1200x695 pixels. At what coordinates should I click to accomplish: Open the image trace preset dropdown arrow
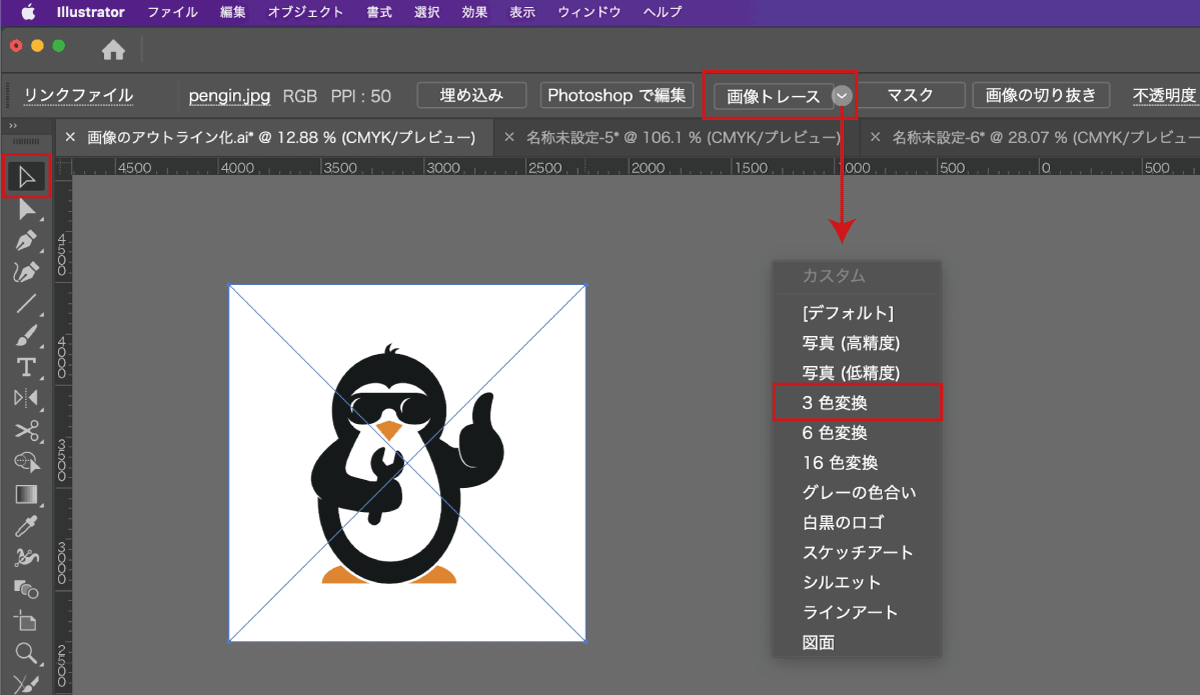click(x=843, y=96)
